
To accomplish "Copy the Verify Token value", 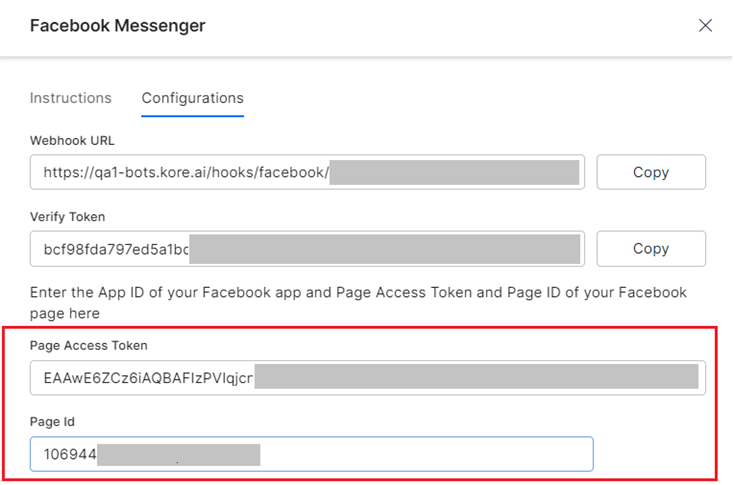I will point(651,248).
